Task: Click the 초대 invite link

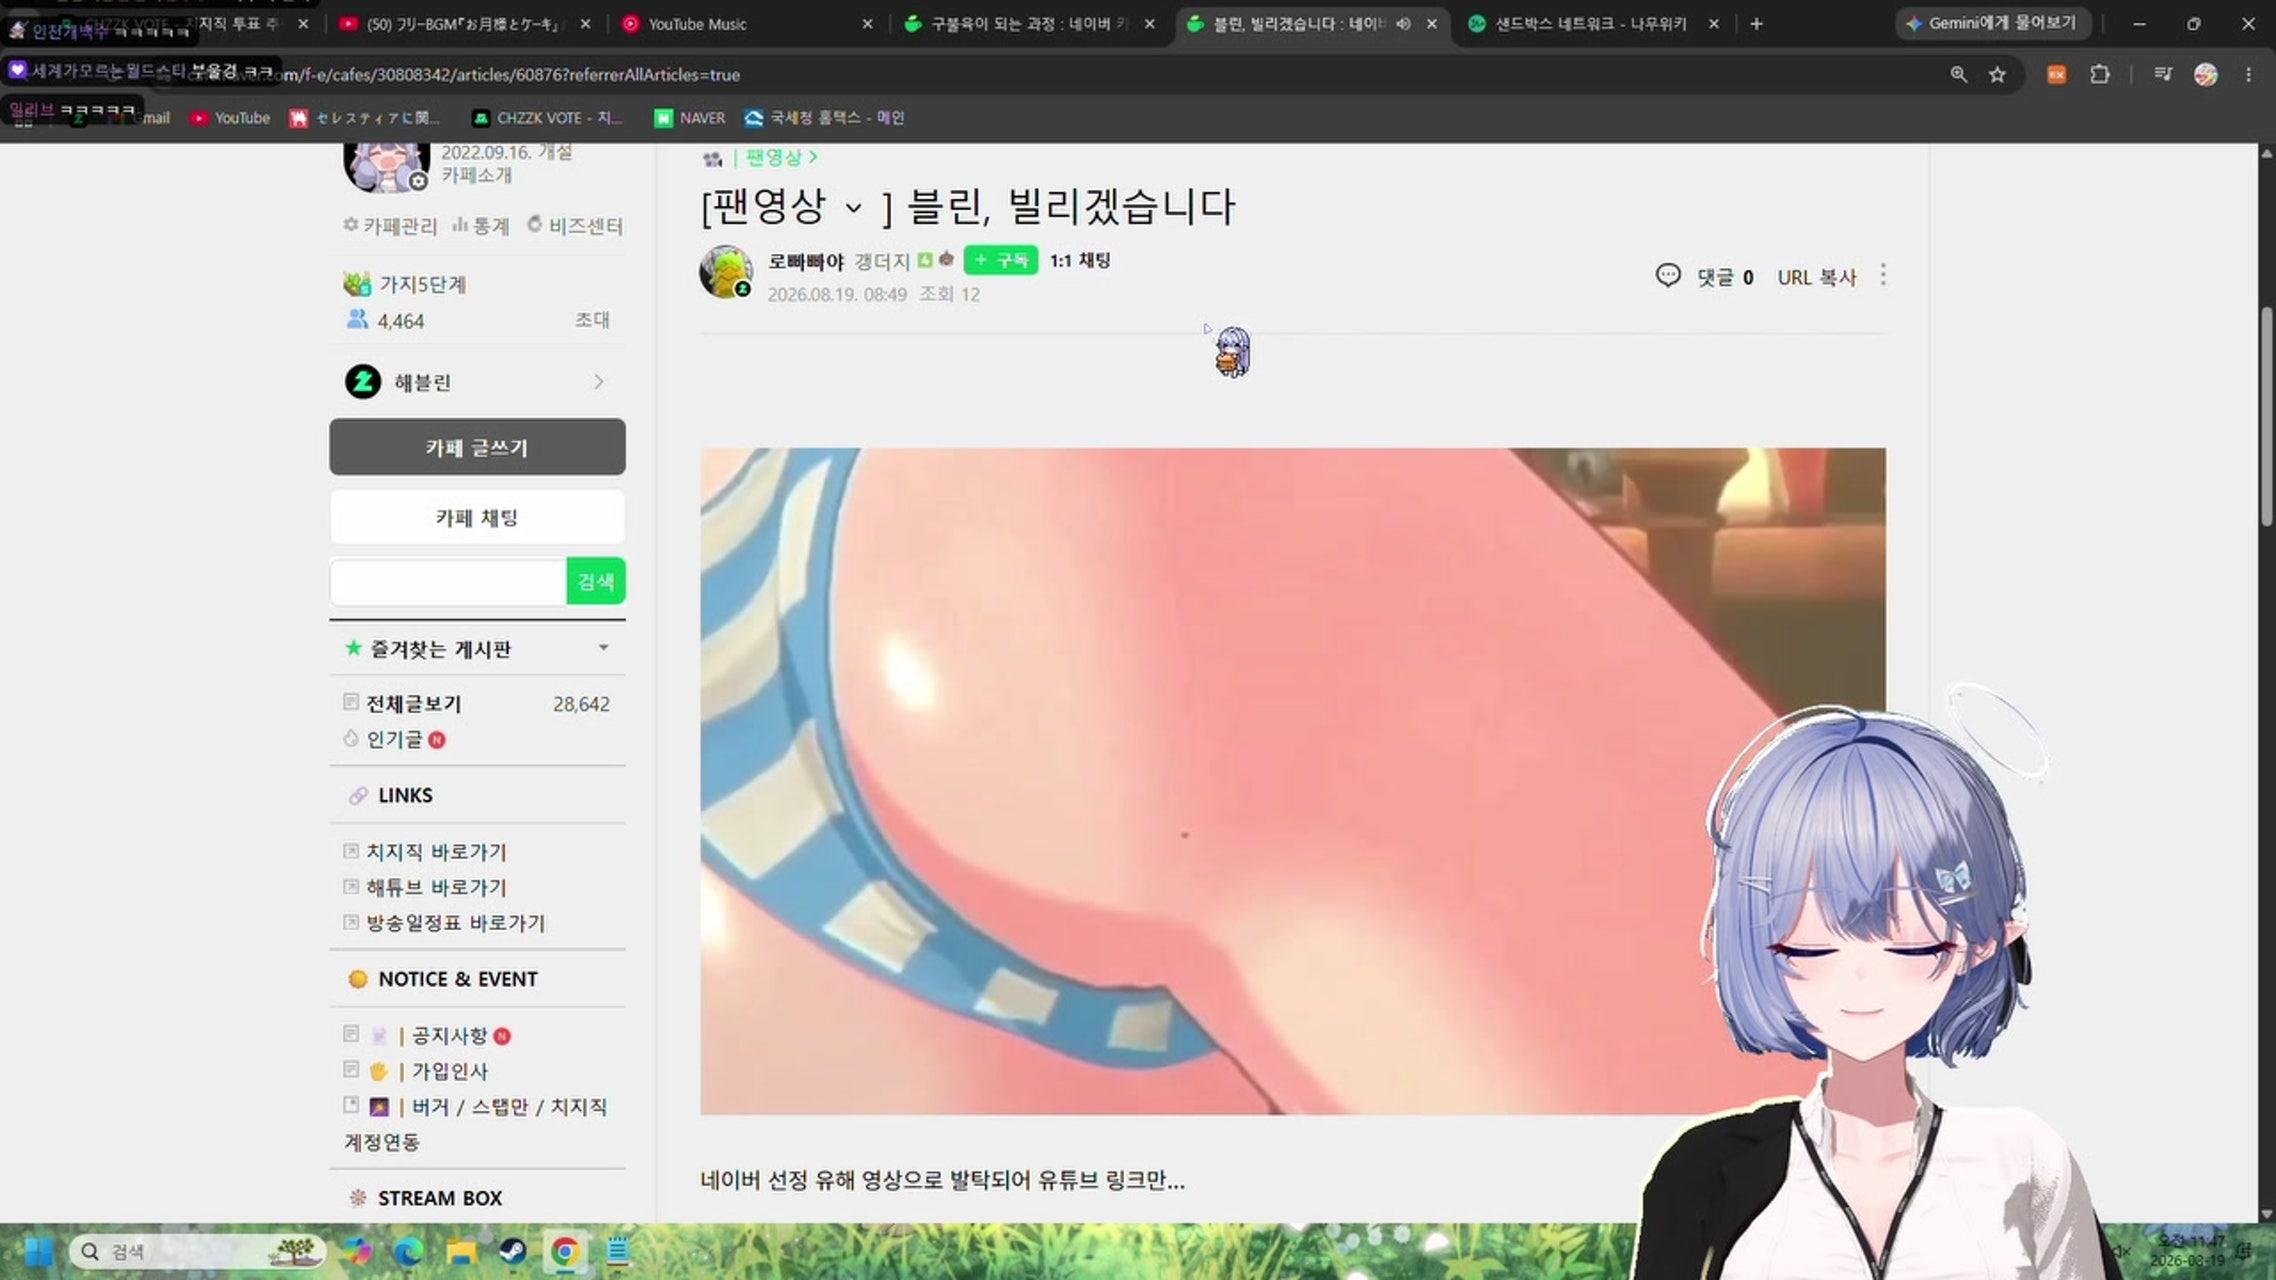Action: point(592,320)
